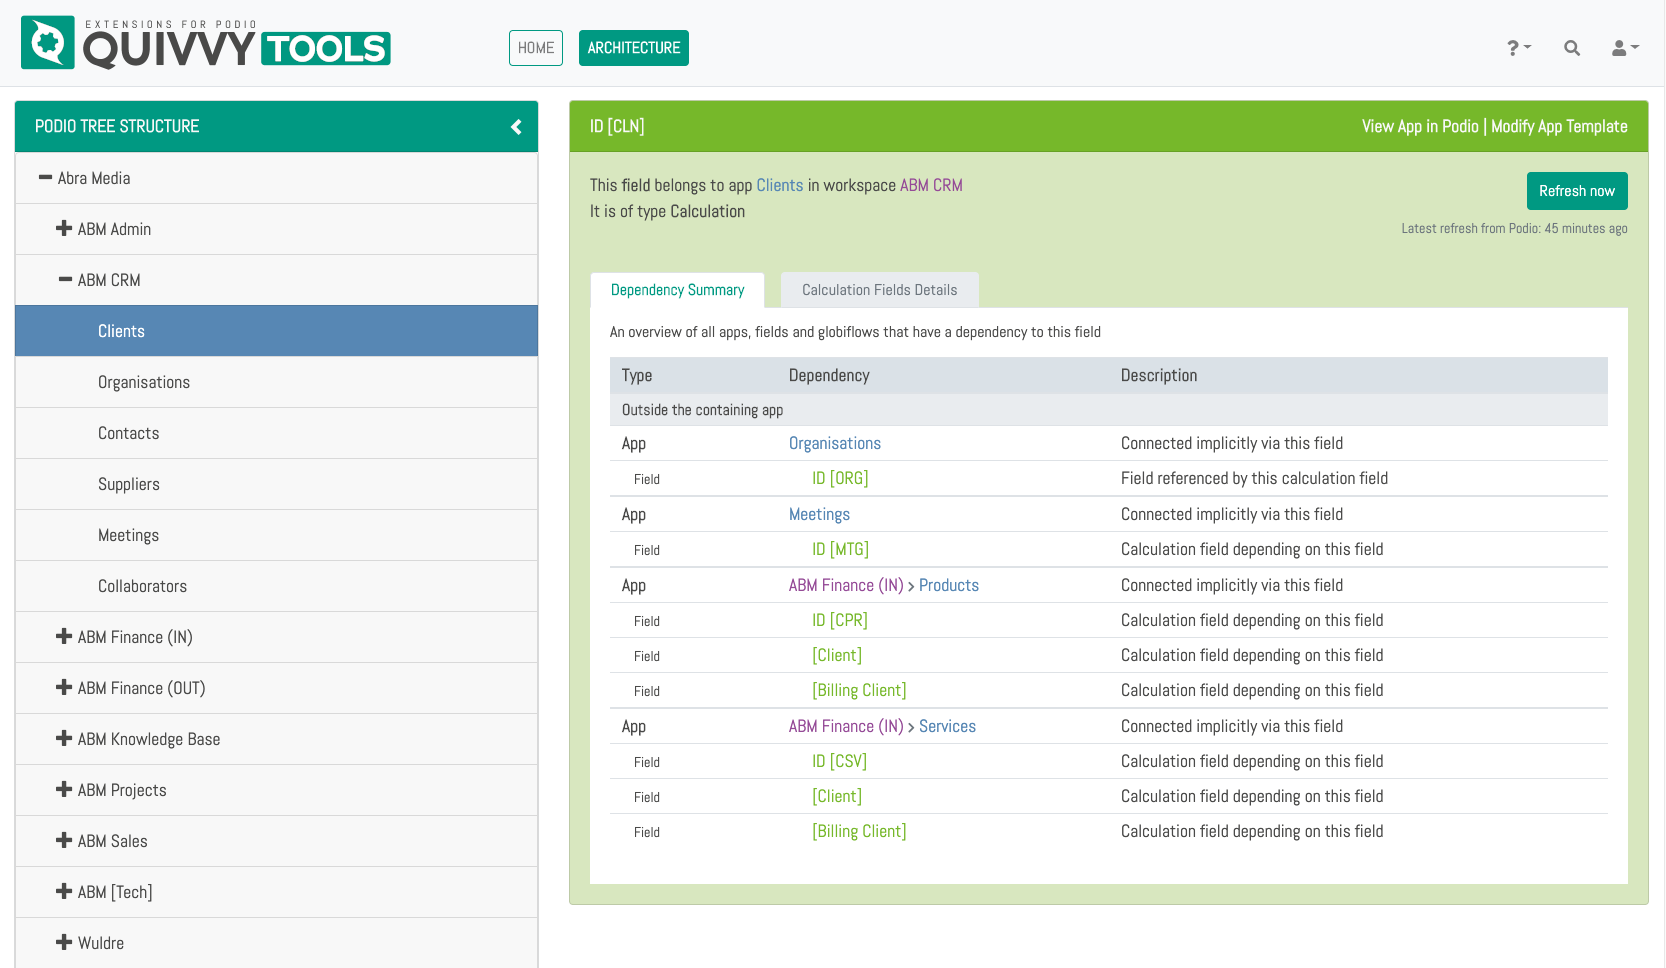Select Clients app in the tree
The height and width of the screenshot is (968, 1666).
(x=276, y=331)
